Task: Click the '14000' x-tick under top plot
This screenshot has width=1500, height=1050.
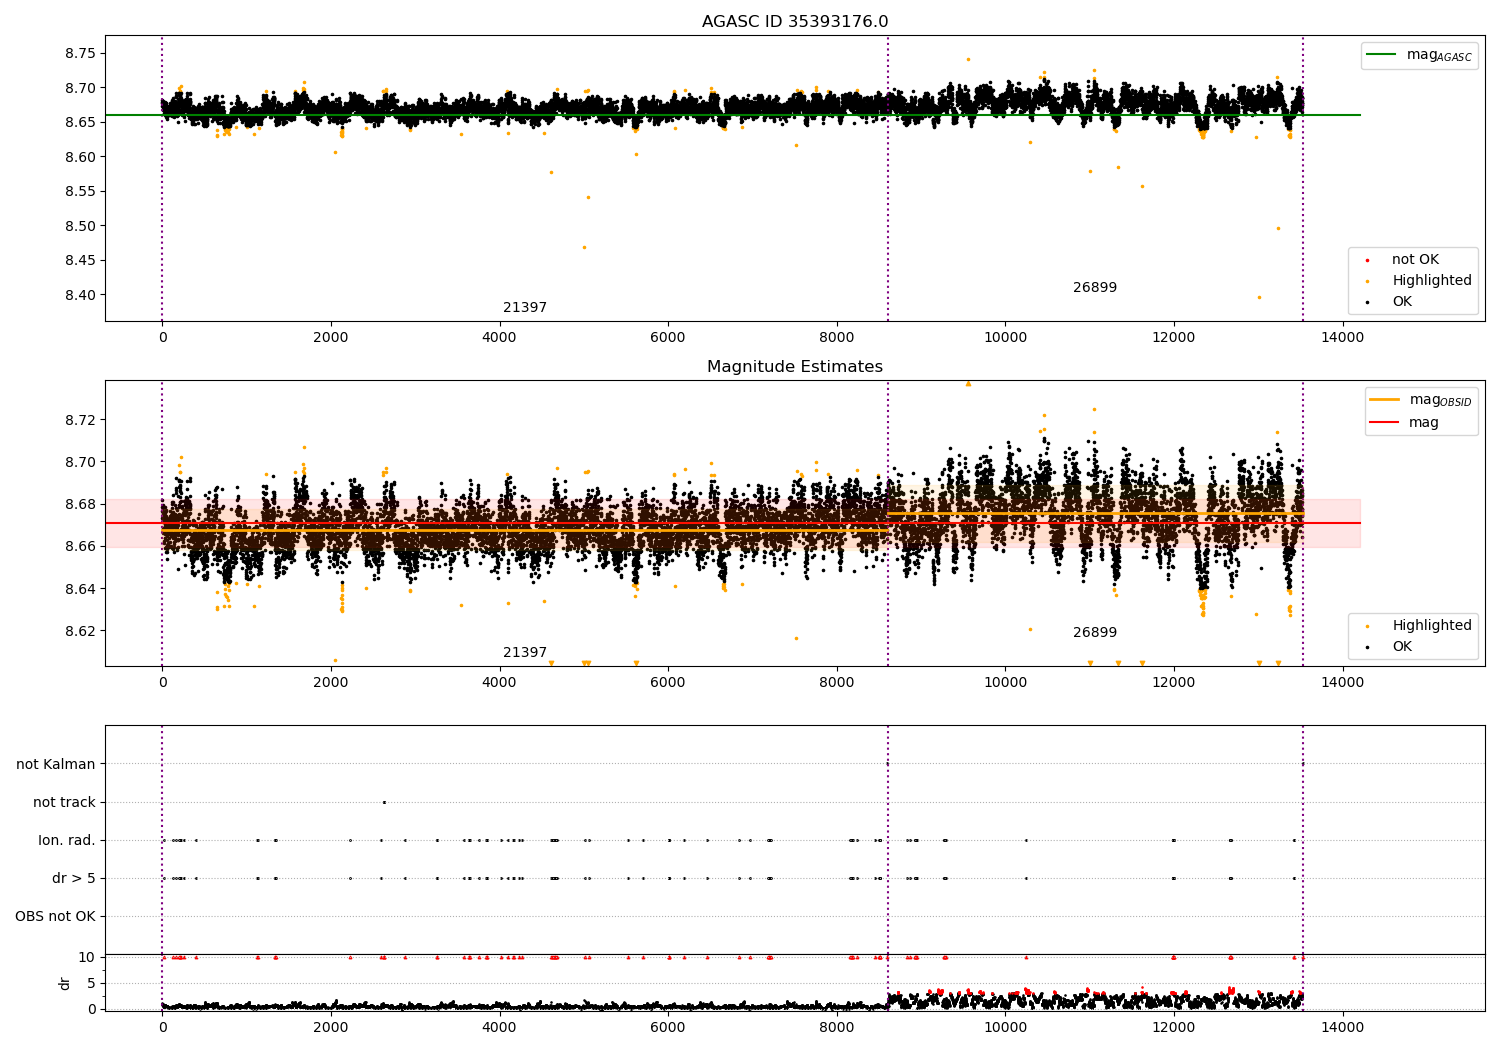Action: coord(1342,338)
